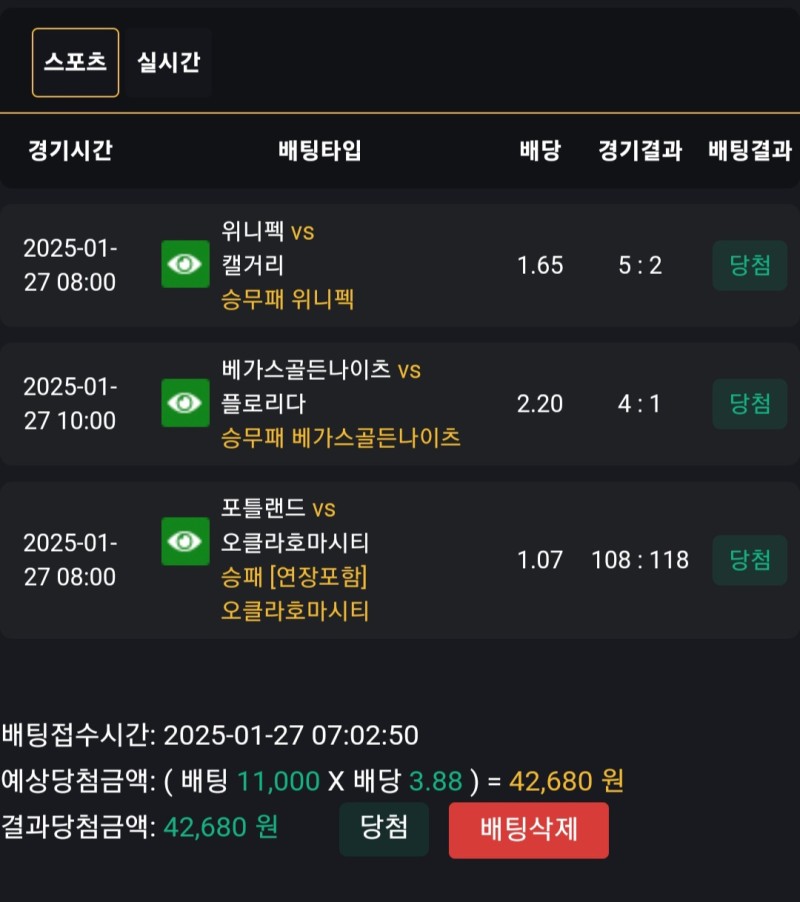Click the eye icon for 베가스골든나이츠 match
The image size is (800, 902).
(x=185, y=403)
